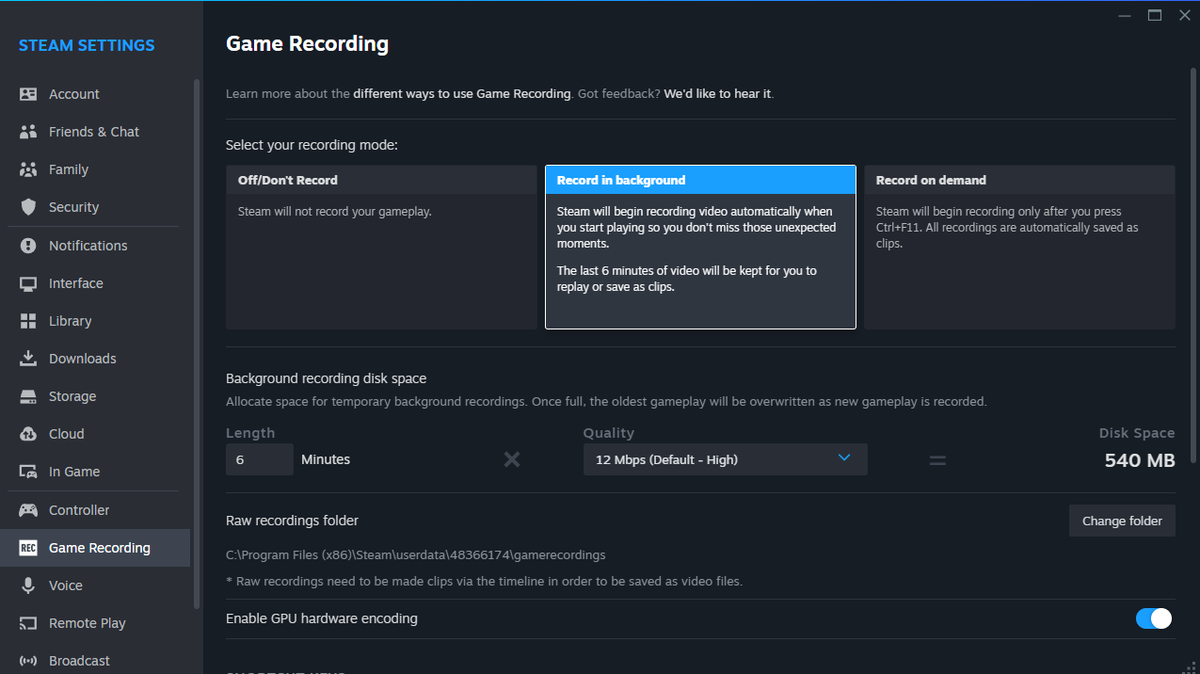Click the Controller gamepad icon

(28, 510)
